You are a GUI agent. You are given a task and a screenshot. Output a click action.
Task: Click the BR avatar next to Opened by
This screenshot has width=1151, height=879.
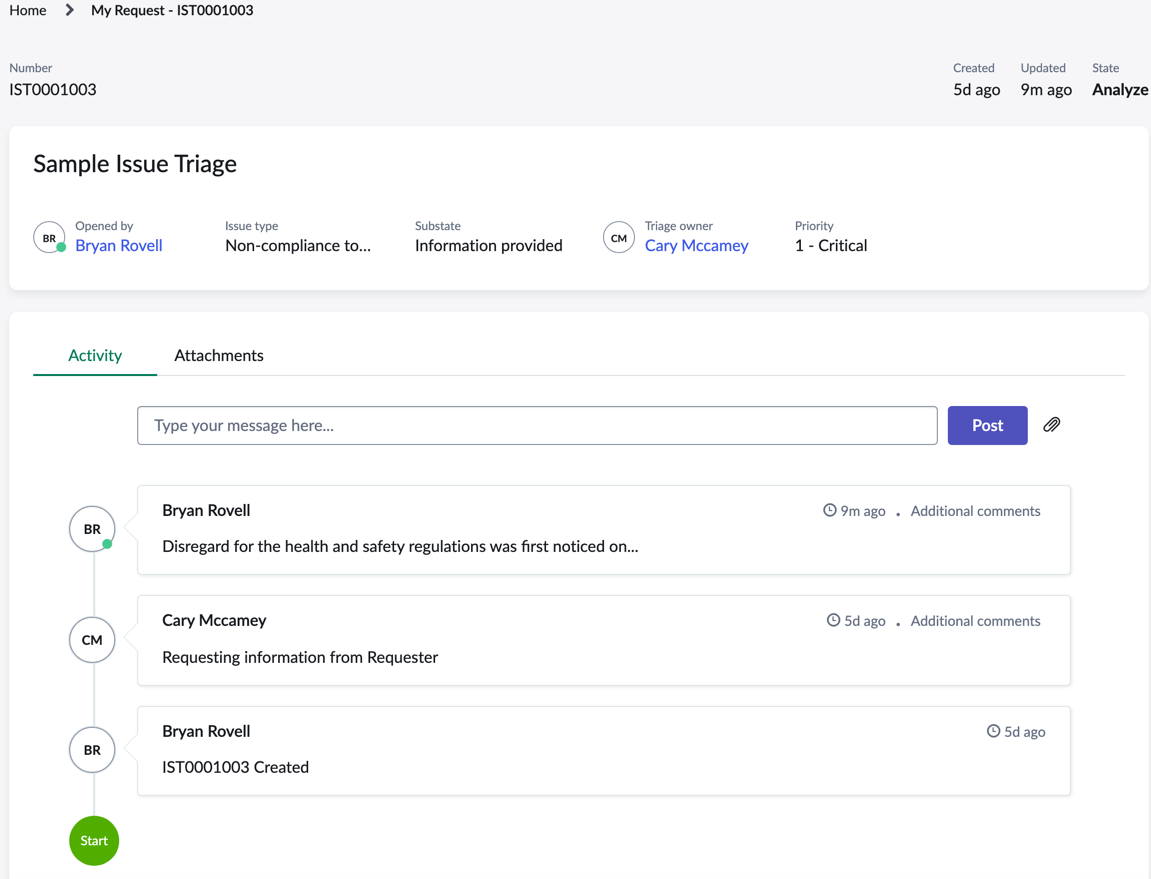click(49, 238)
